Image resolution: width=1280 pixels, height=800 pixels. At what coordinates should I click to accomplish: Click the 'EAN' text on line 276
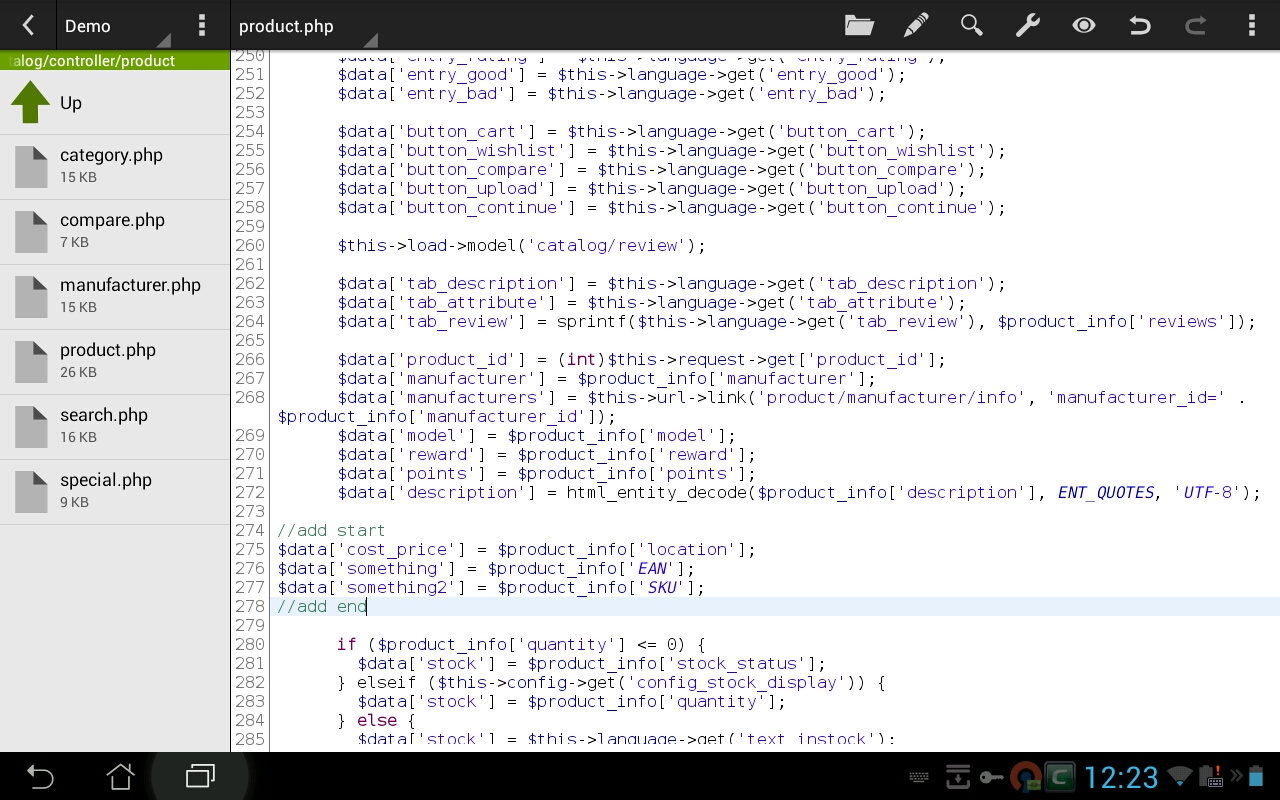[x=652, y=568]
